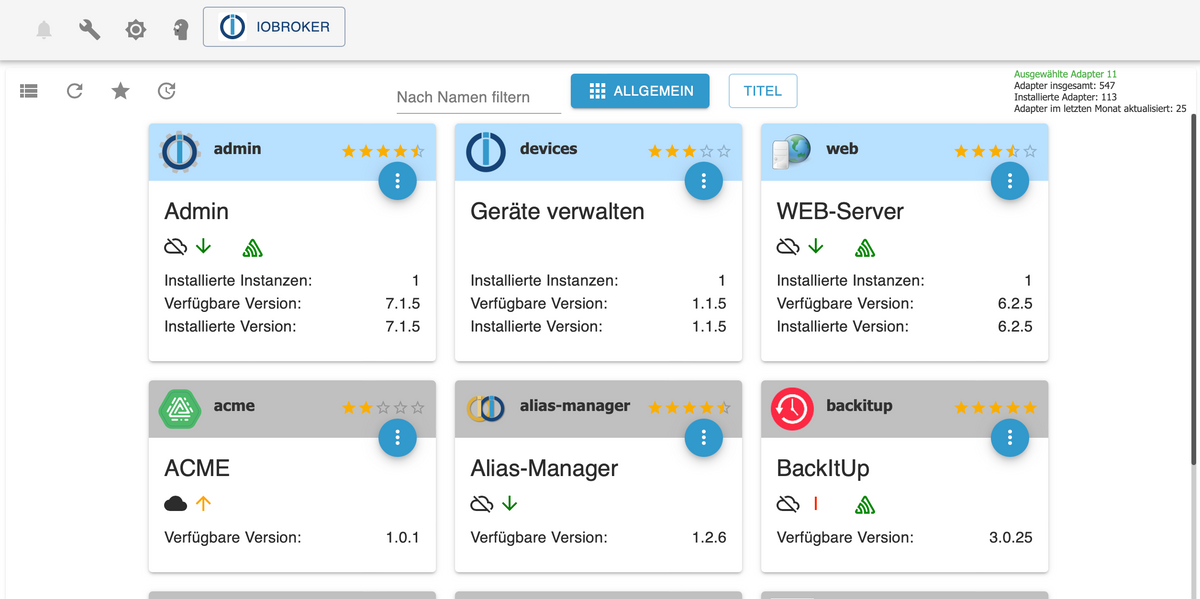Open the admin adapter three-dot menu
Image resolution: width=1200 pixels, height=599 pixels.
click(398, 181)
